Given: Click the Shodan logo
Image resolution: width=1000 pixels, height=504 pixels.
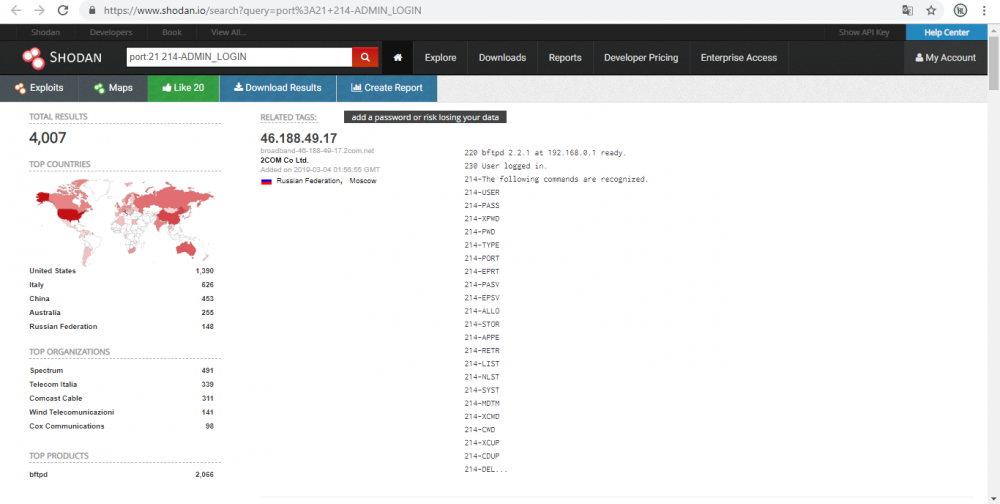Looking at the screenshot, I should (x=62, y=57).
